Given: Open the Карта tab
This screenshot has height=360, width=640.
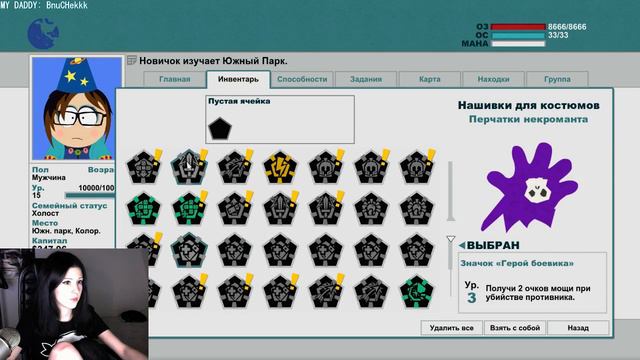Looking at the screenshot, I should (x=429, y=79).
